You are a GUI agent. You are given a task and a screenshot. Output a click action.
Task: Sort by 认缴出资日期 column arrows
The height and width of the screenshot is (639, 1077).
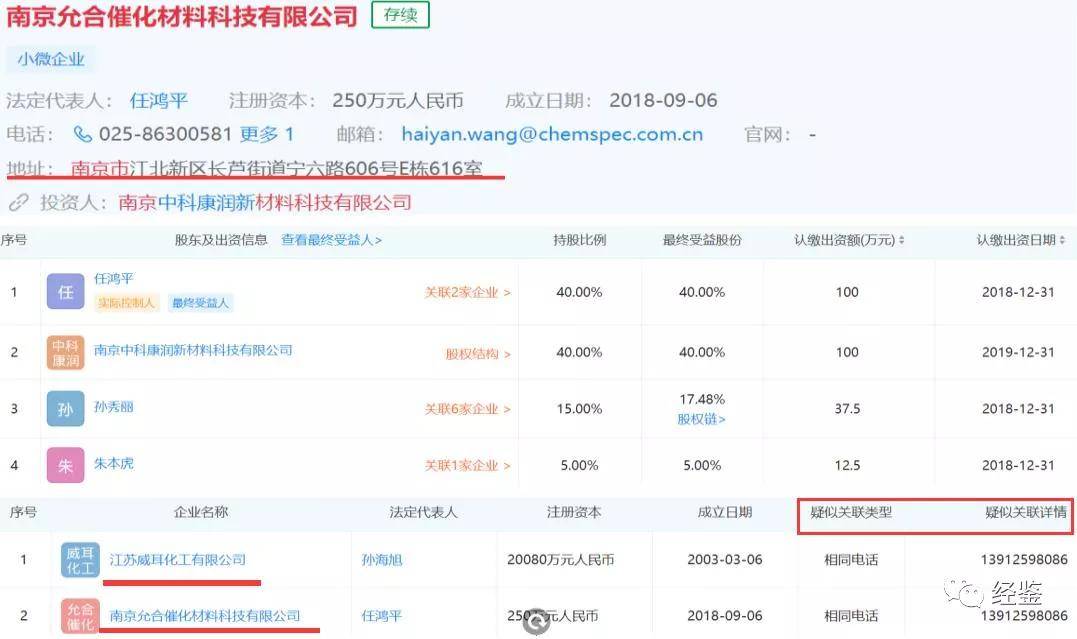point(1061,240)
